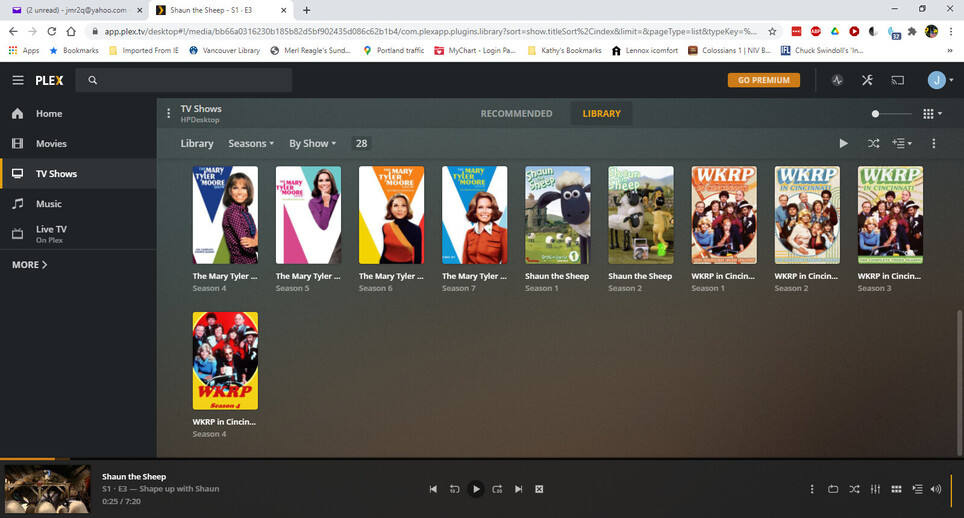Open the Activity monitor icon
Viewport: 964px width, 518px height.
[x=837, y=80]
